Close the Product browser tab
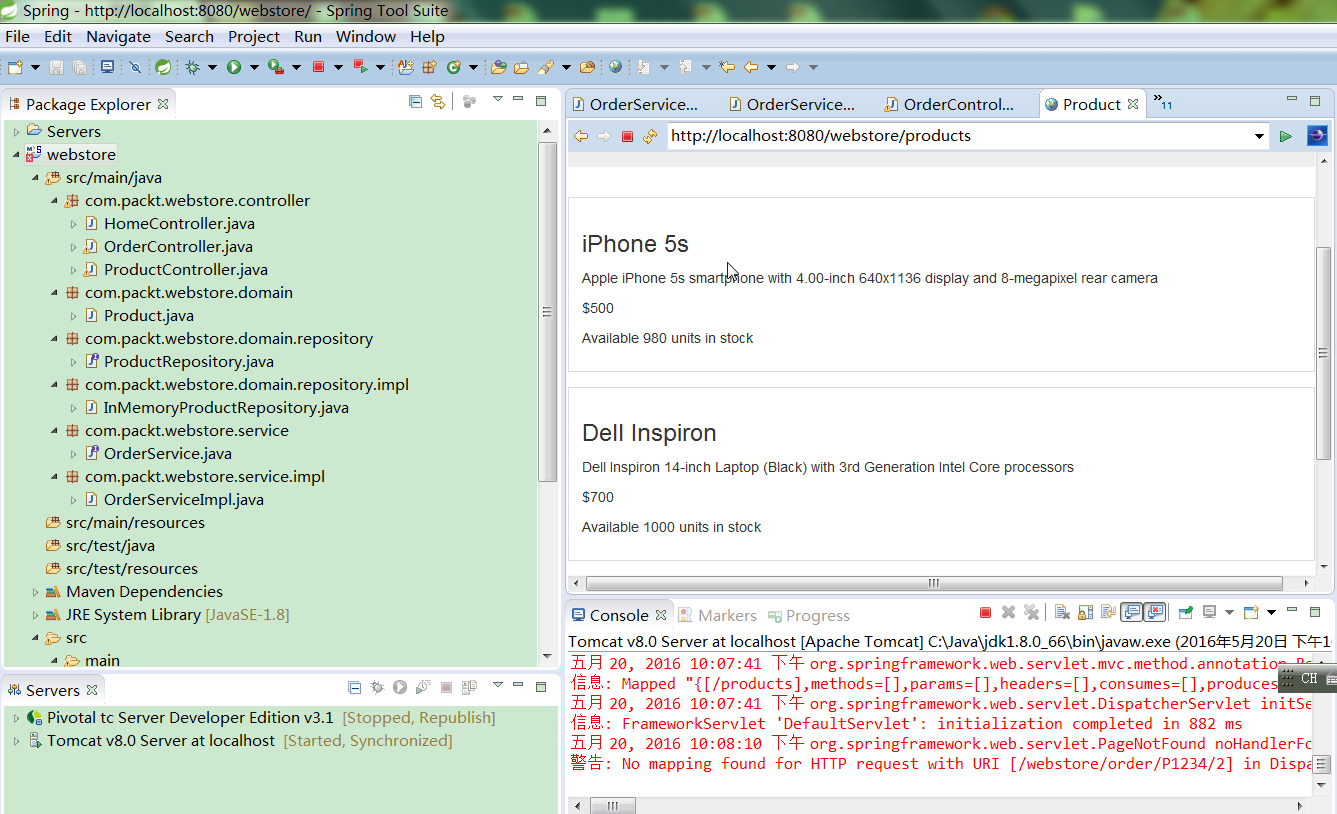This screenshot has width=1337, height=814. click(1133, 104)
